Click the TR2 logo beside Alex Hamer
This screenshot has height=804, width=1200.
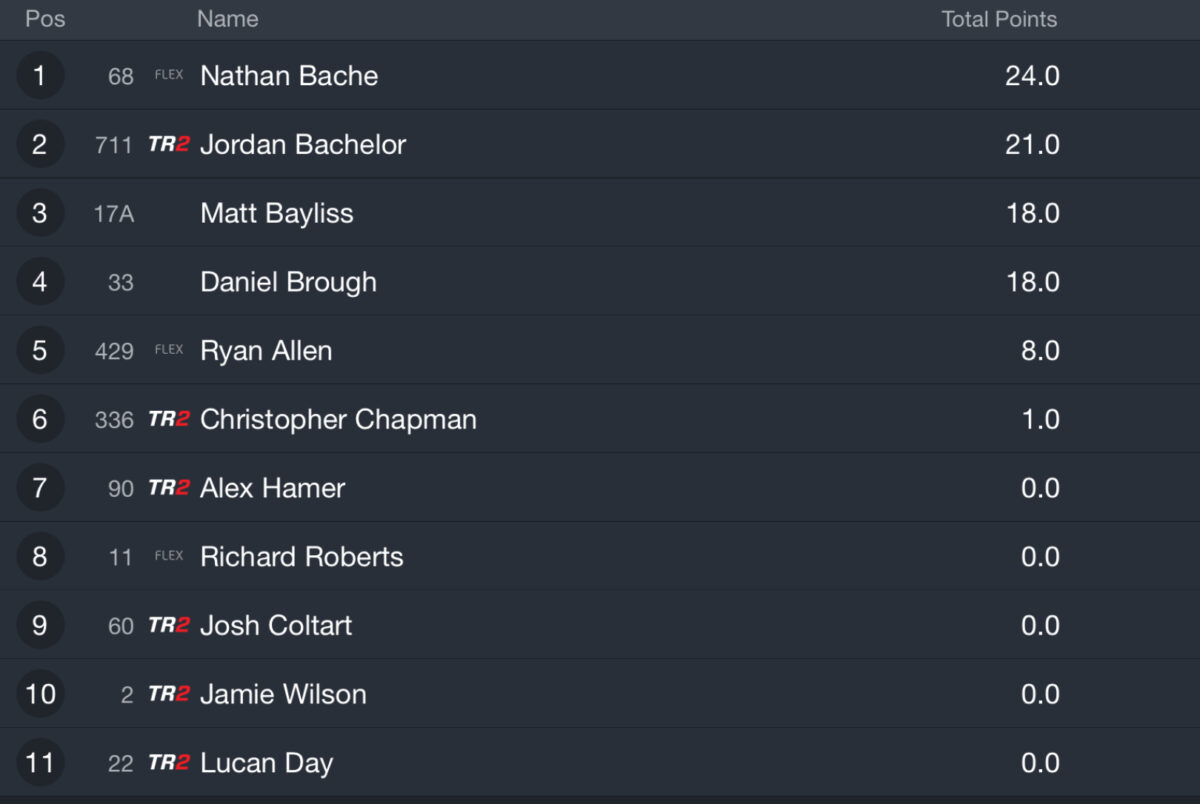(169, 488)
